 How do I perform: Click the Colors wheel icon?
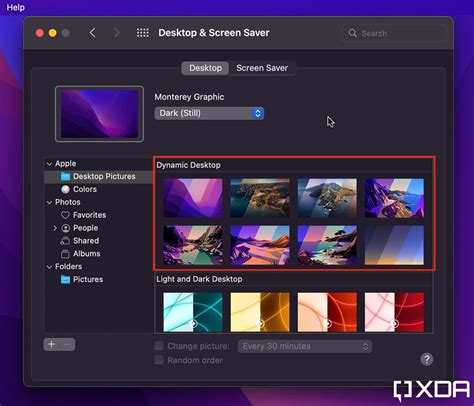(x=65, y=189)
